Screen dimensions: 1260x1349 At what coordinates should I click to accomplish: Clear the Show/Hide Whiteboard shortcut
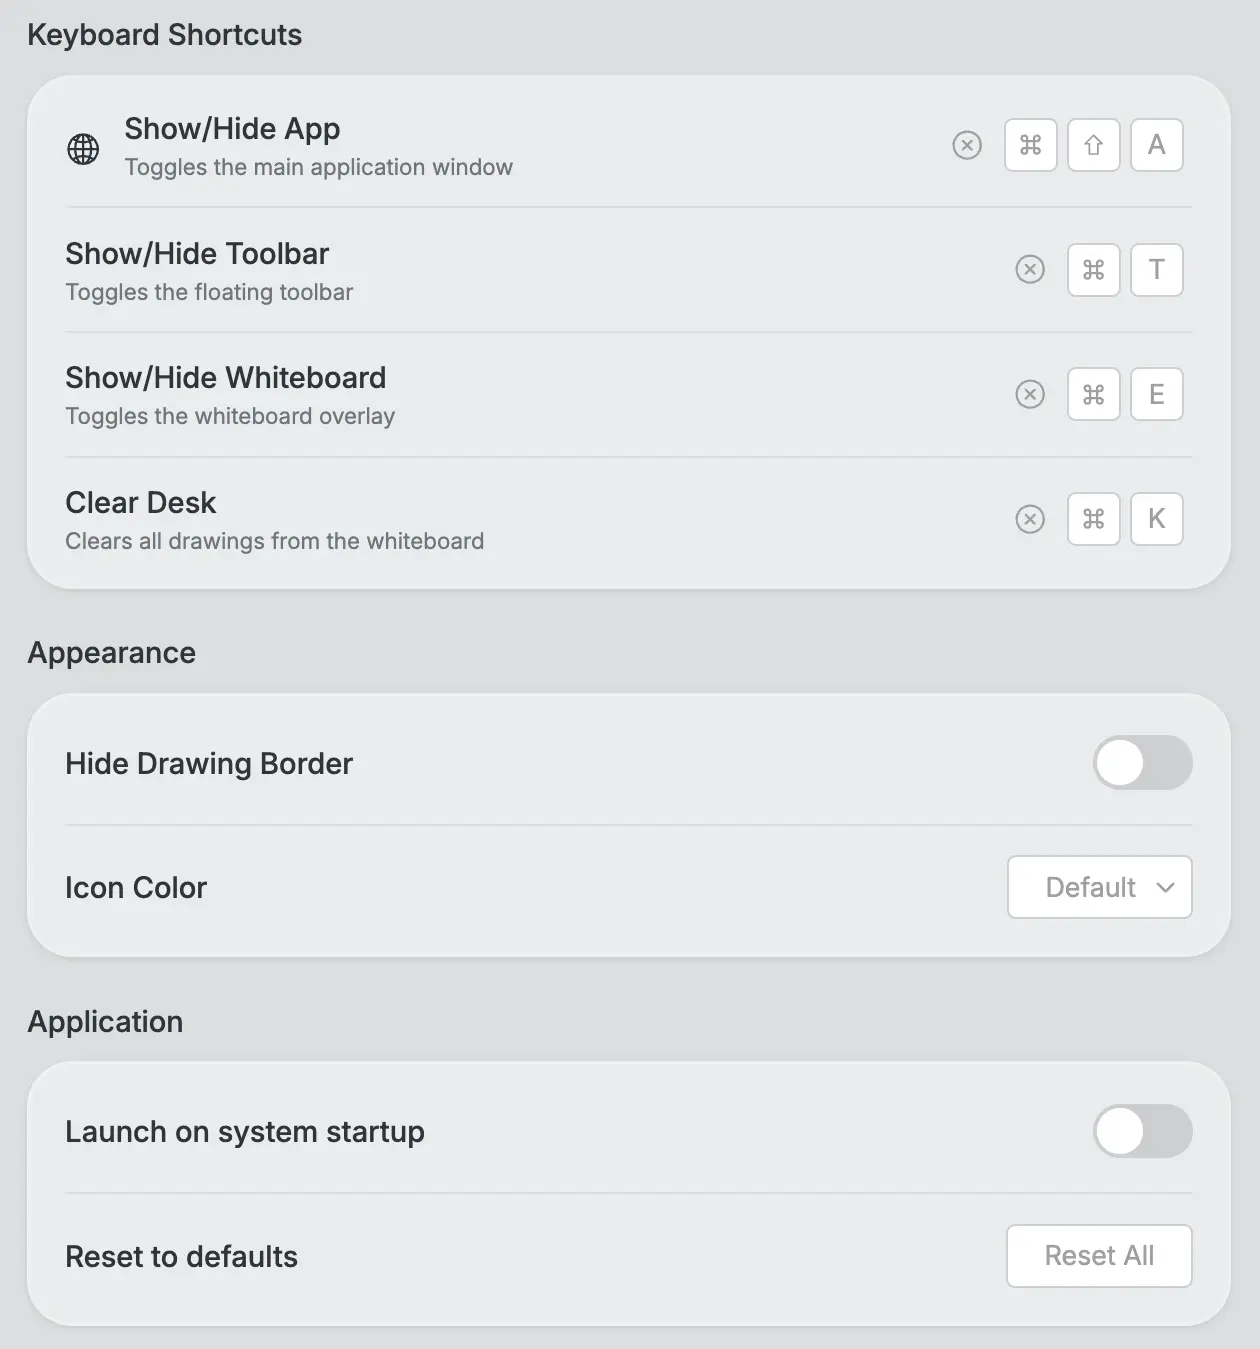(1030, 394)
